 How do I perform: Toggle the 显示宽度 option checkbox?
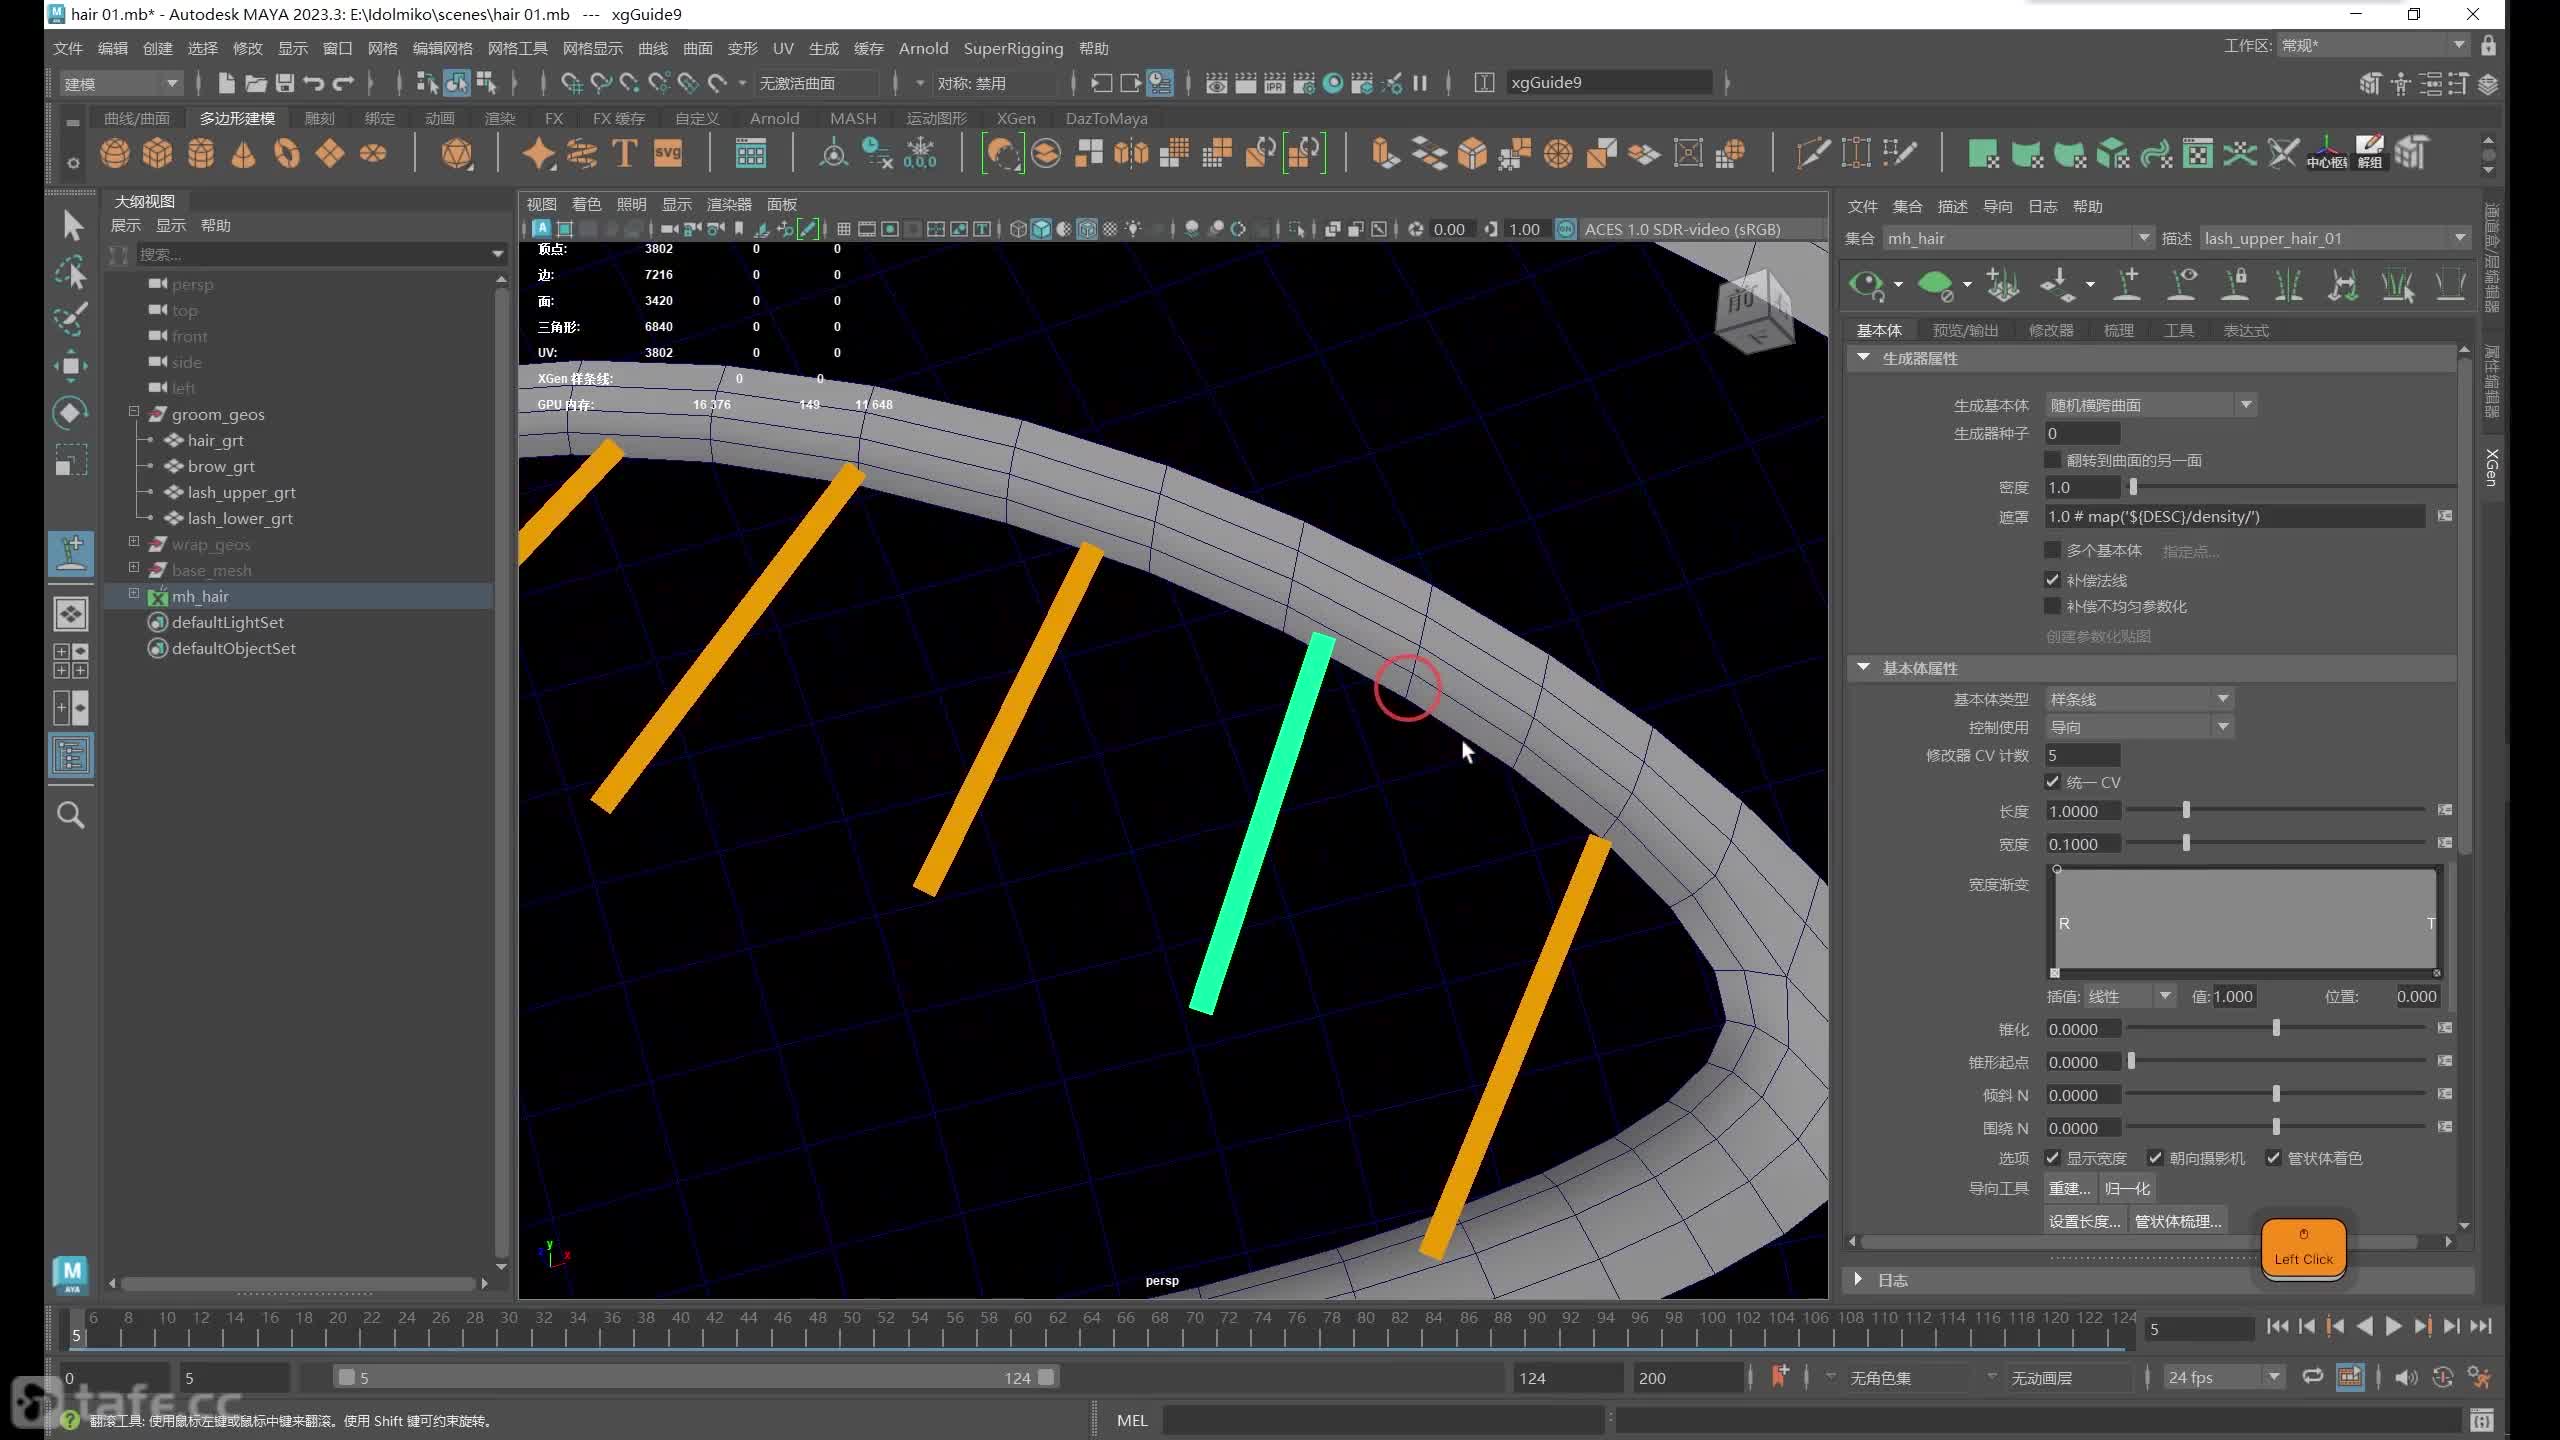tap(2053, 1158)
